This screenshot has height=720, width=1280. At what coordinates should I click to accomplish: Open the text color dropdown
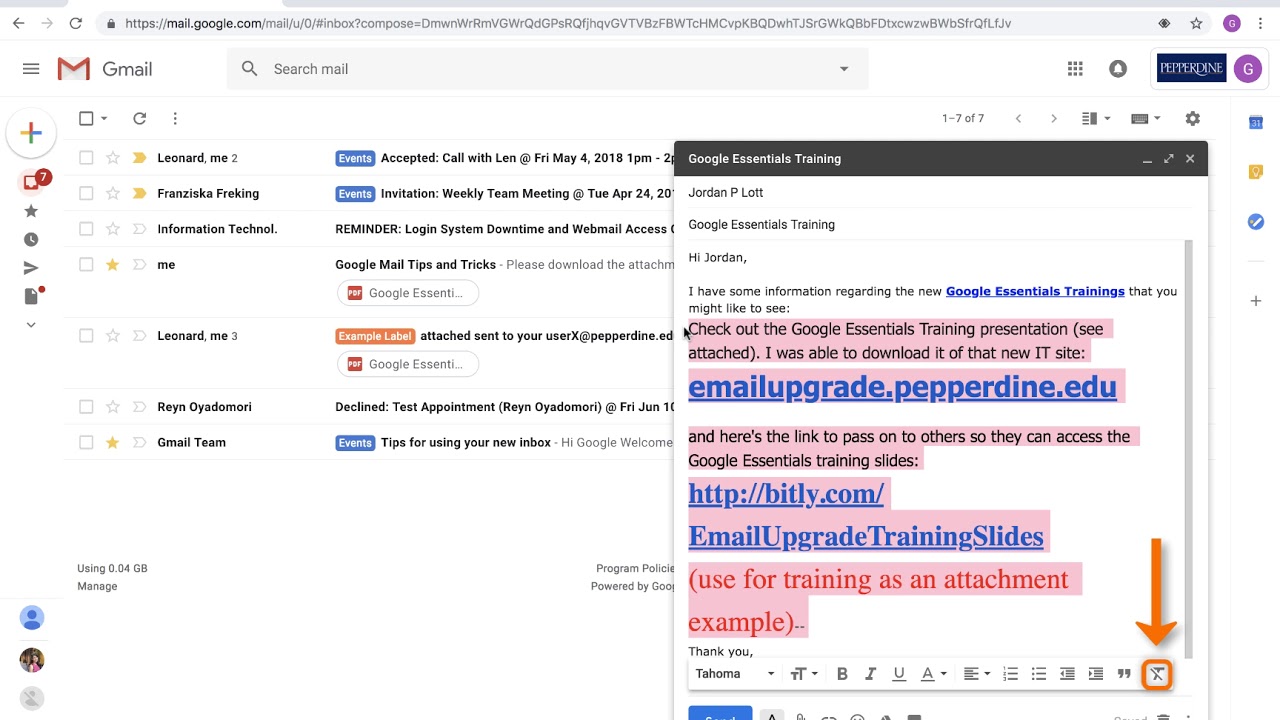[x=932, y=674]
